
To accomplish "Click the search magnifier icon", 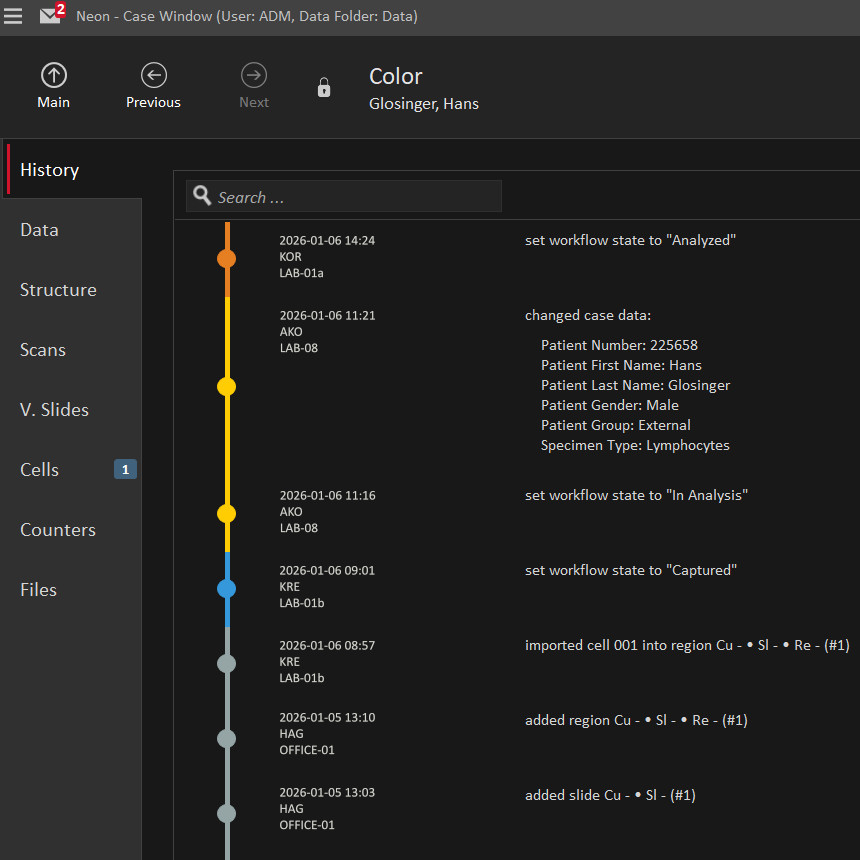I will tap(202, 196).
